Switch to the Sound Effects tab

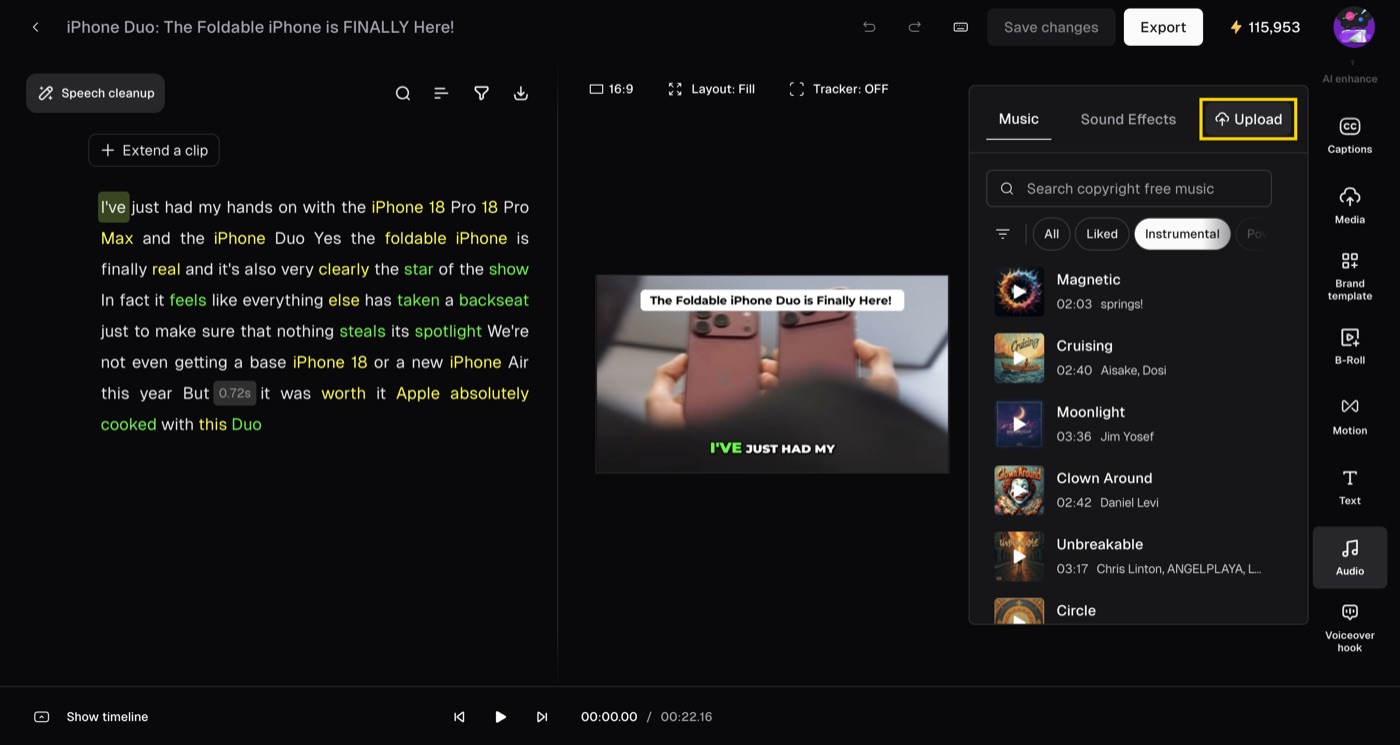click(x=1128, y=119)
